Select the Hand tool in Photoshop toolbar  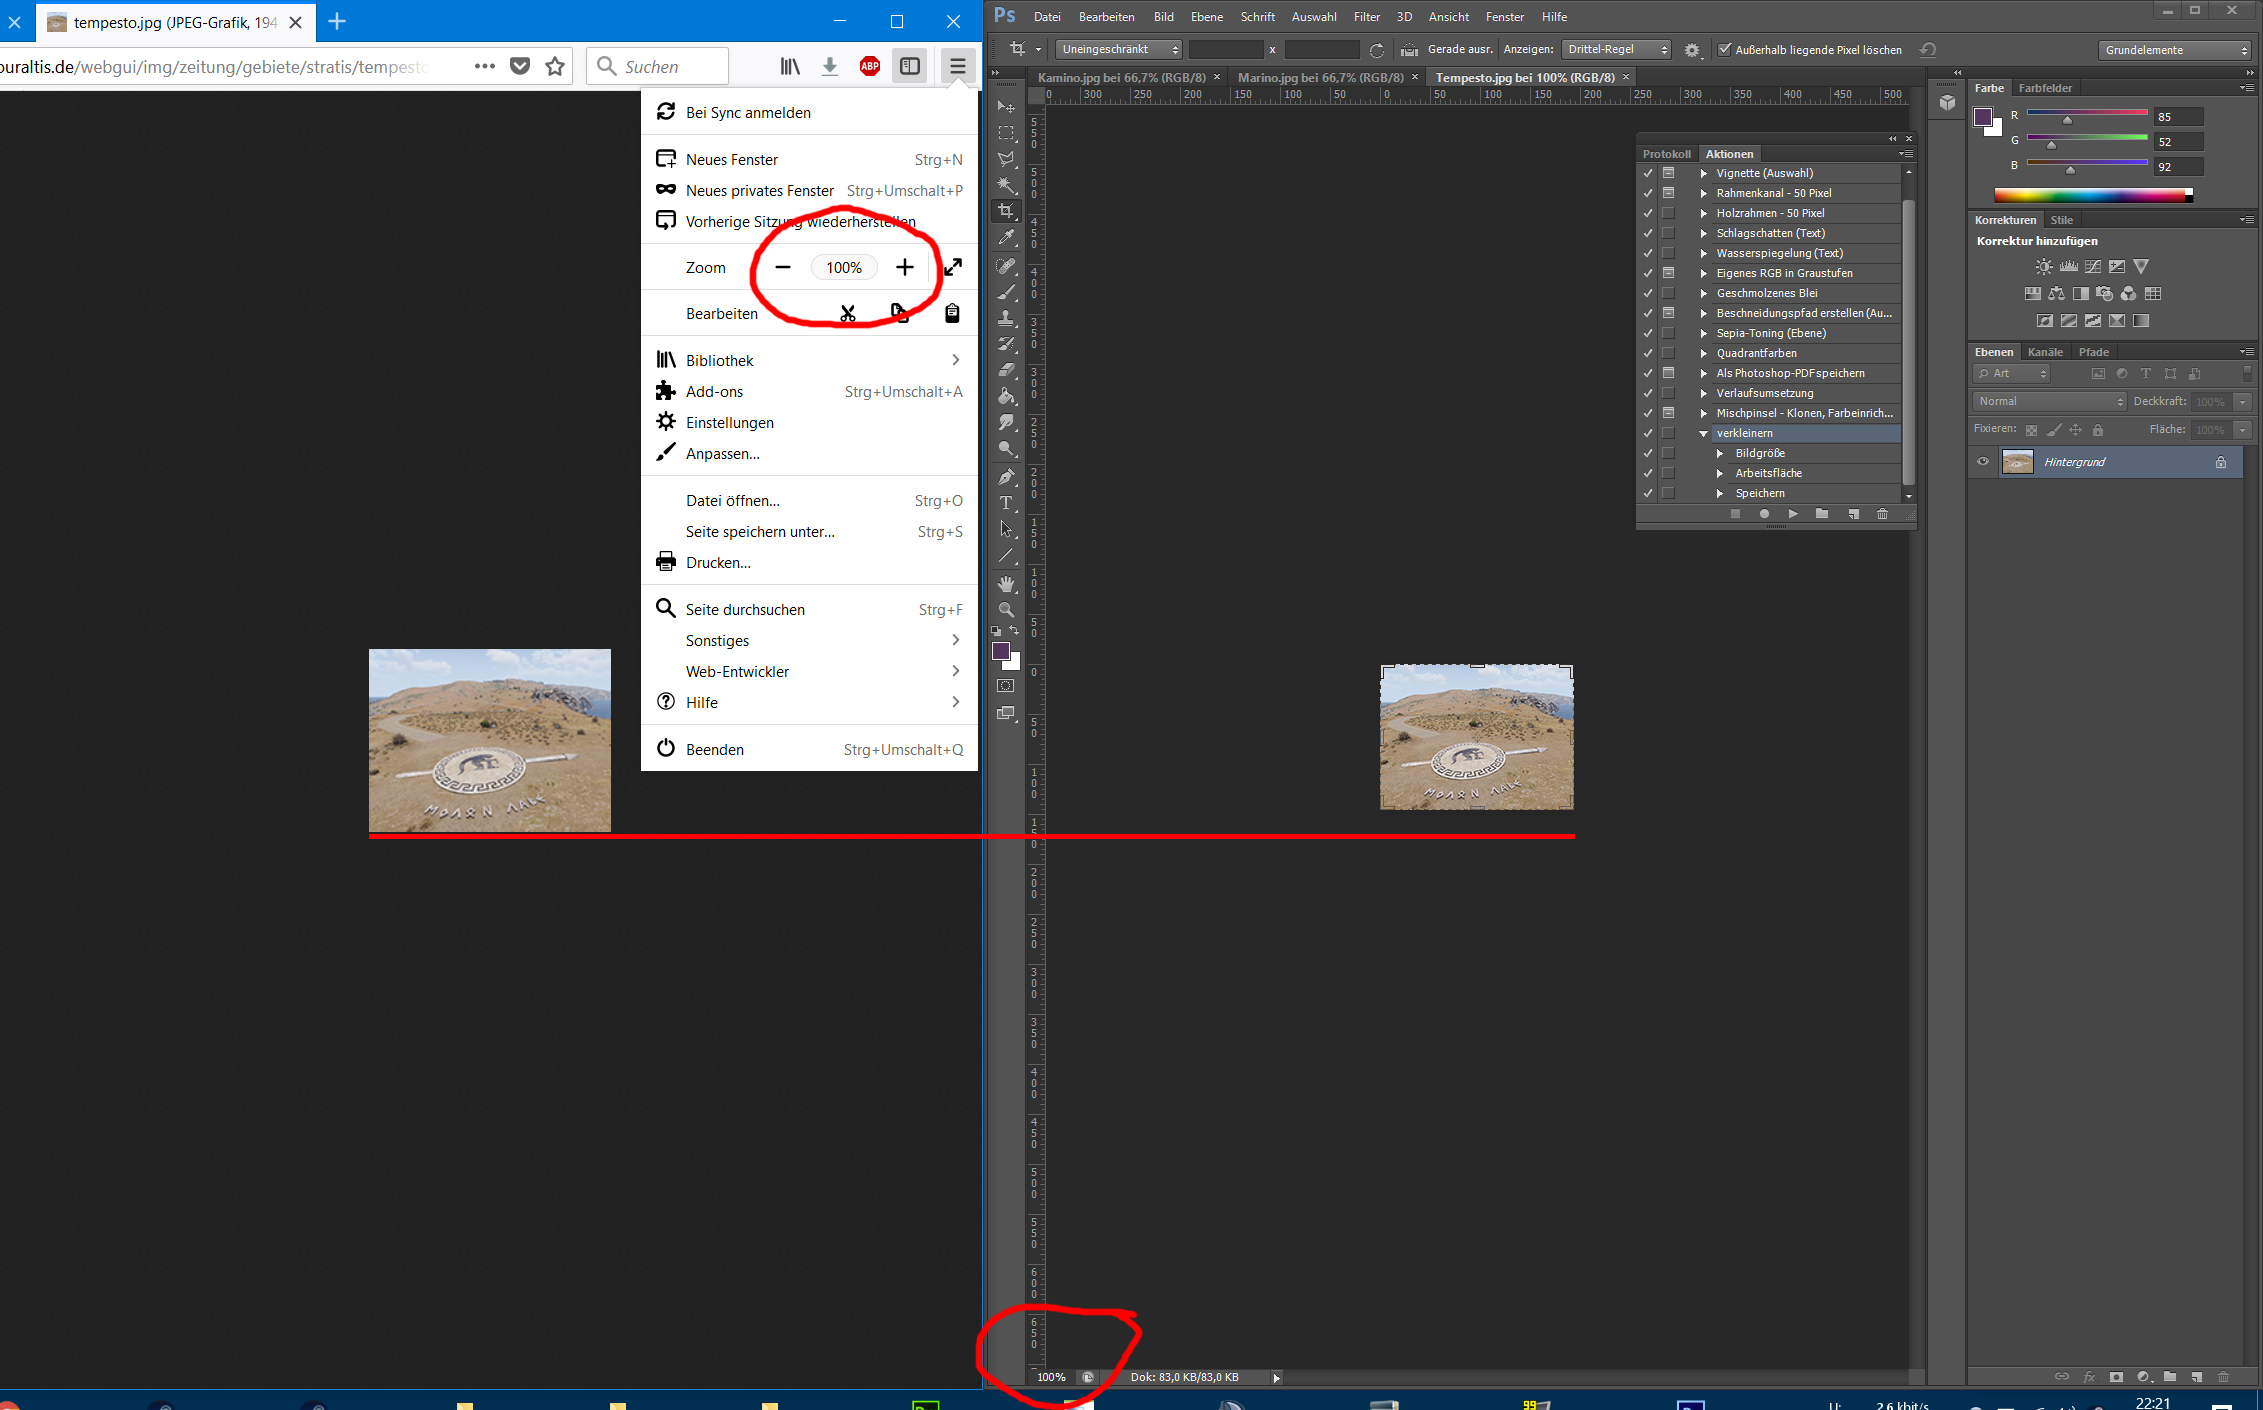tap(1006, 584)
